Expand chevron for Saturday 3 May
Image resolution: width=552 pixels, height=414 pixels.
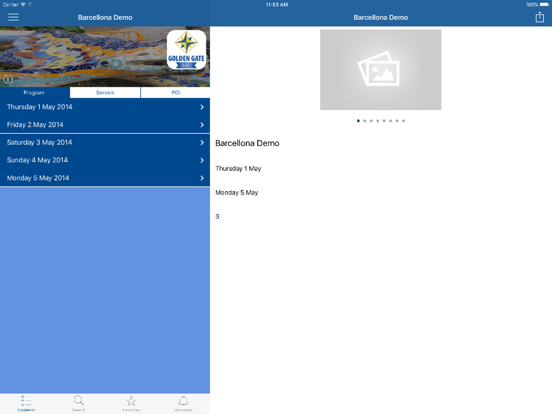pos(202,143)
